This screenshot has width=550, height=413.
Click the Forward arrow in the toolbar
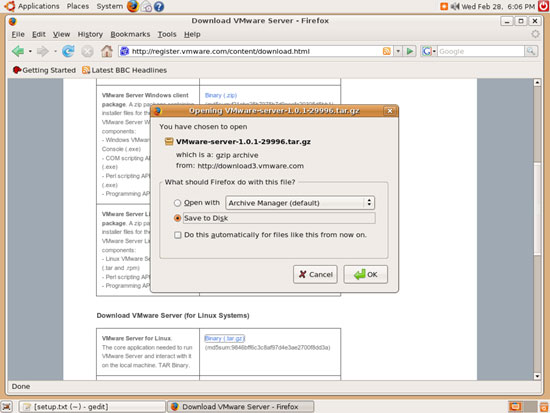tap(42, 51)
